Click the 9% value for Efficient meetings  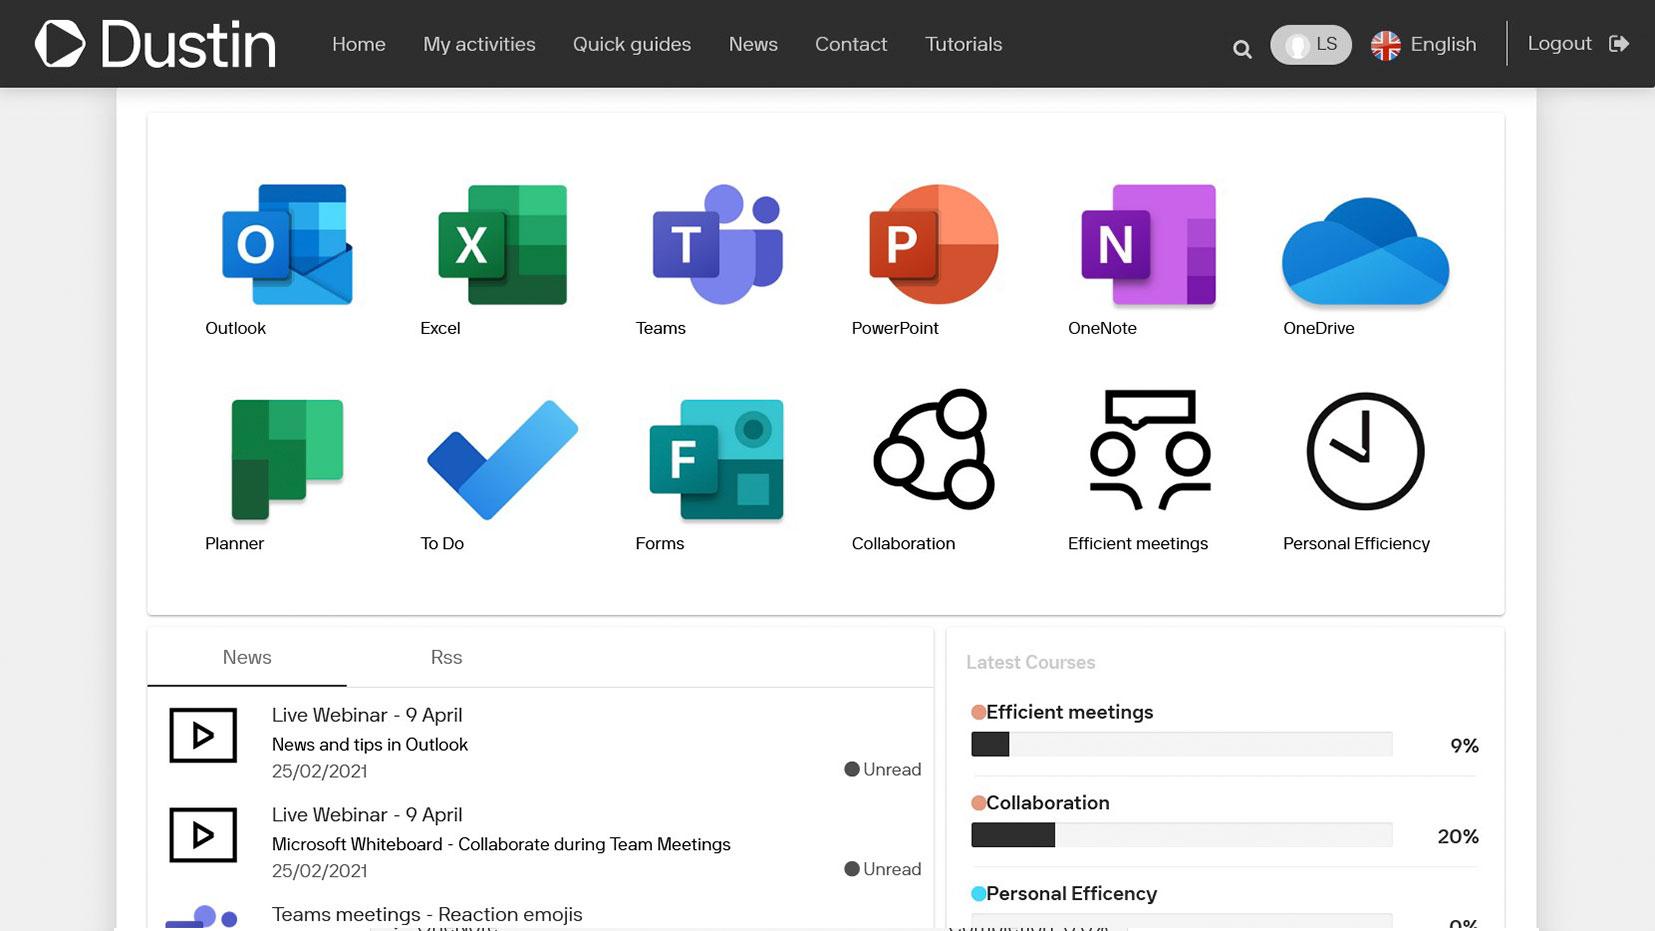coord(1464,745)
